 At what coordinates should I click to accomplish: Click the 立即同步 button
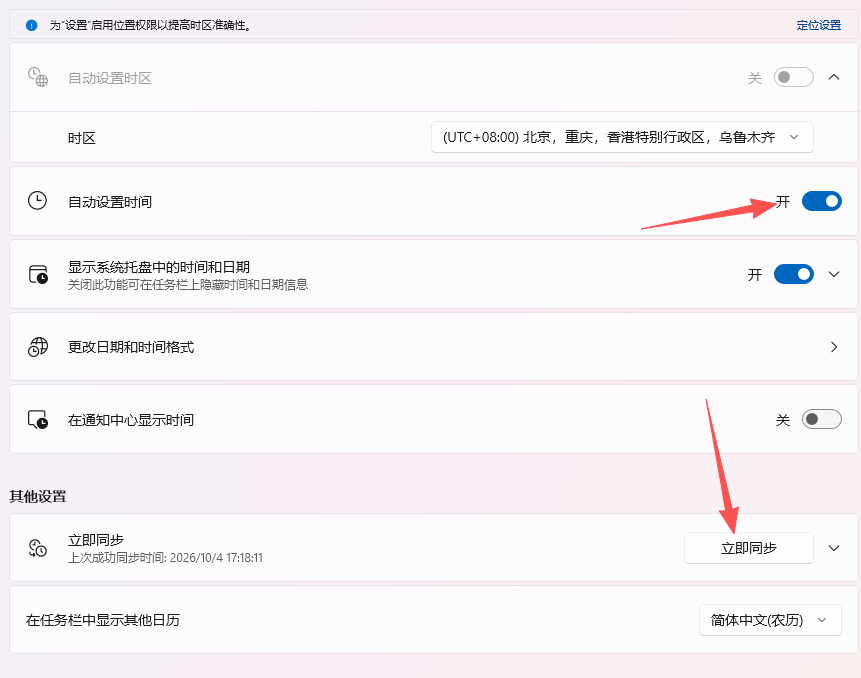748,548
